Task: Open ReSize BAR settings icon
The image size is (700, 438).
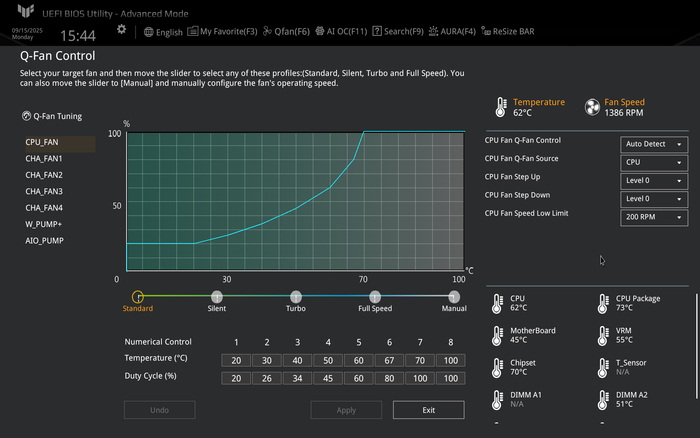Action: coord(485,32)
